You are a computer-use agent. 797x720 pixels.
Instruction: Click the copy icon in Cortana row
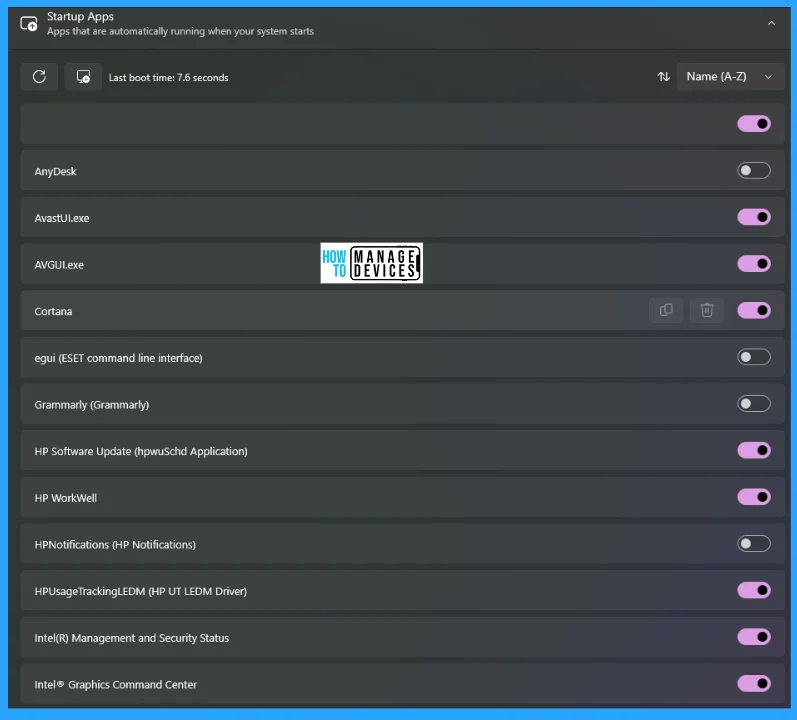click(666, 310)
